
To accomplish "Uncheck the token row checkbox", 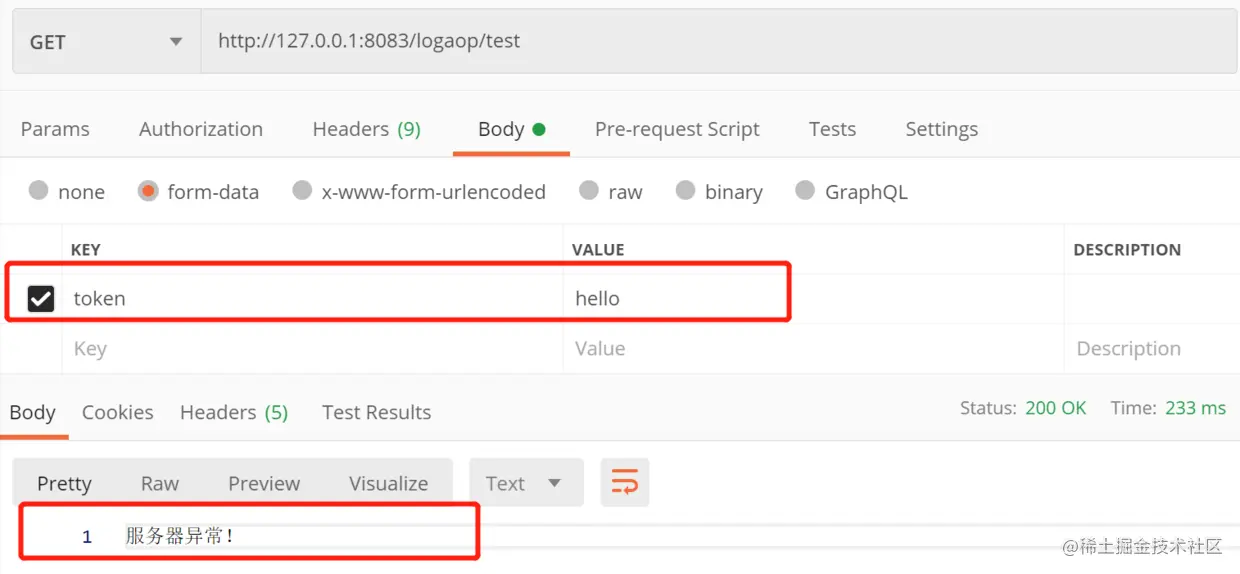I will tap(40, 298).
